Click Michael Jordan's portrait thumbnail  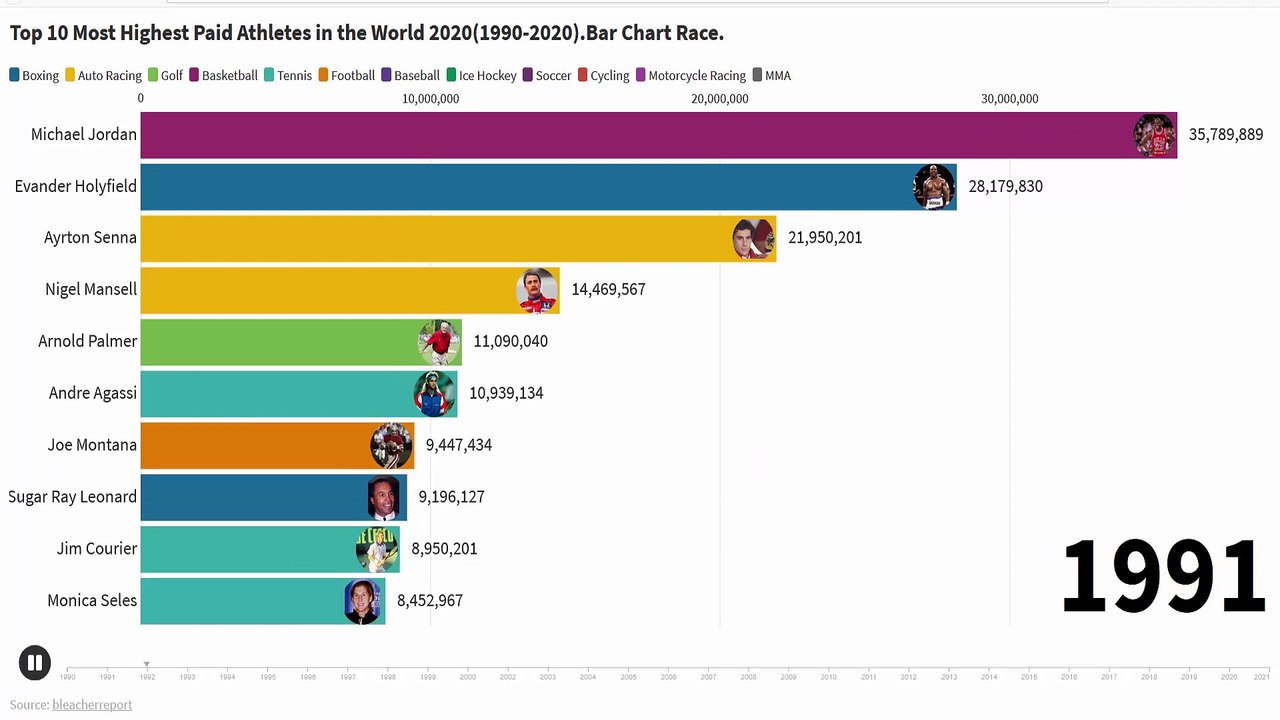(x=1154, y=135)
